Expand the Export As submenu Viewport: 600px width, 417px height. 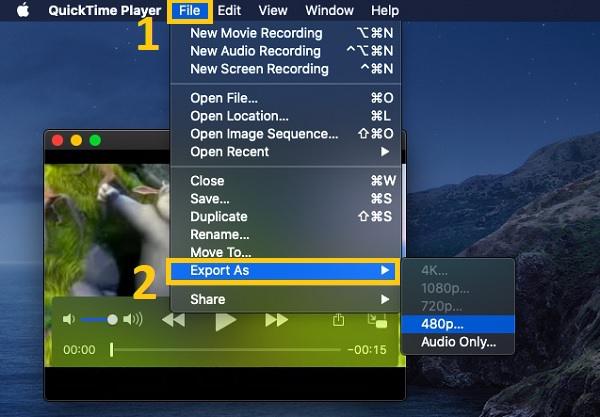click(x=283, y=271)
